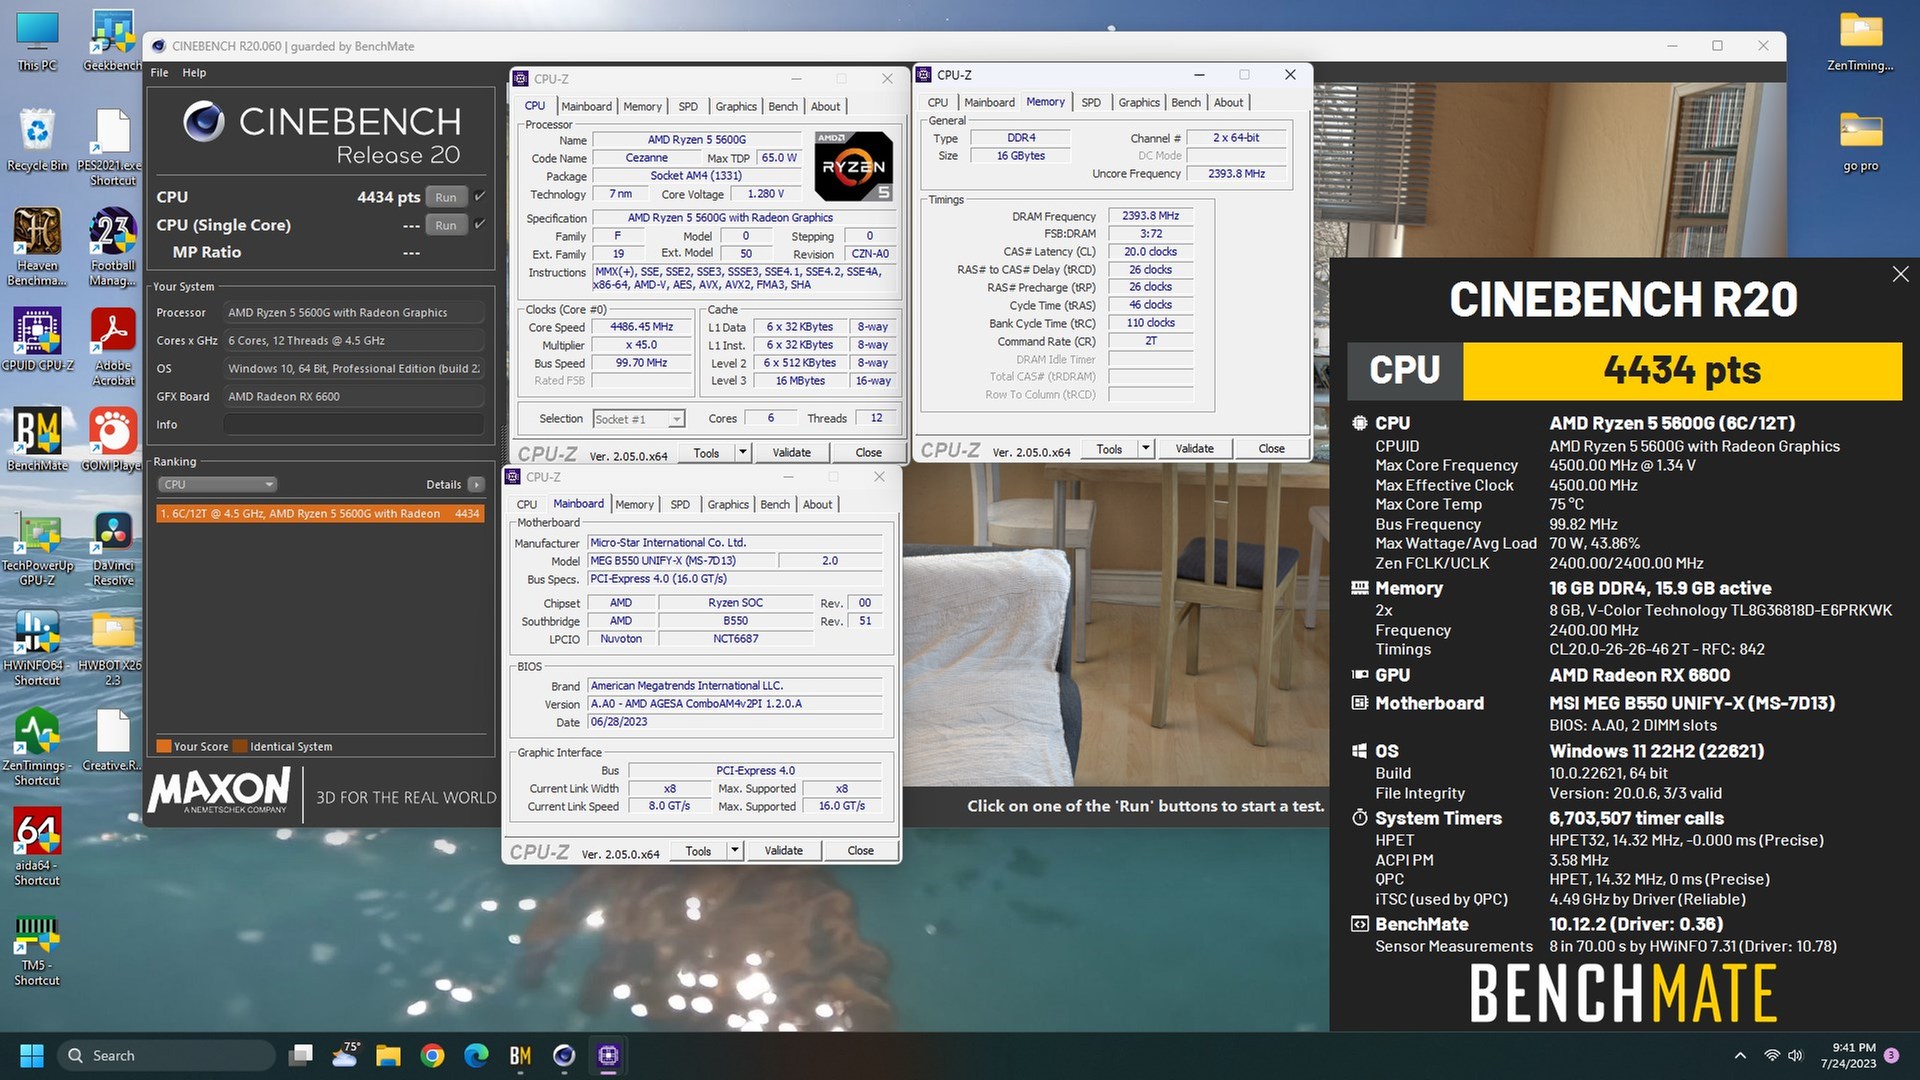Image resolution: width=1920 pixels, height=1080 pixels.
Task: Open Tools dropdown arrow in Mainboard window
Action: pos(735,851)
